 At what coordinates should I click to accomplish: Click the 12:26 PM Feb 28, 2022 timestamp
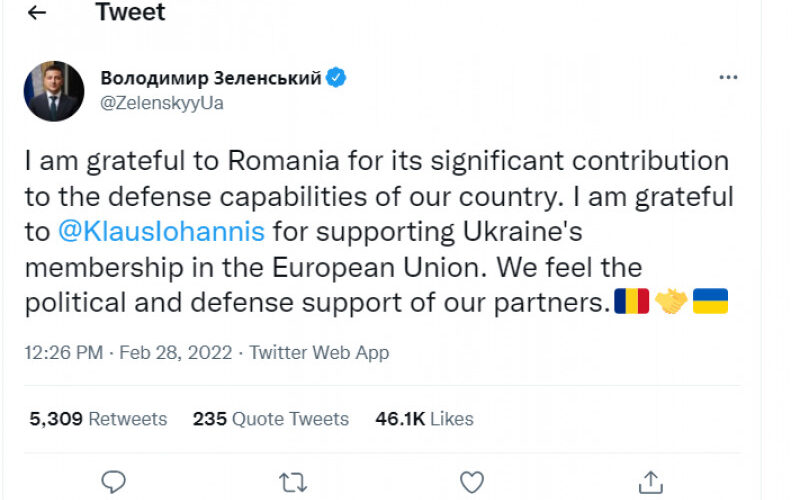[130, 352]
